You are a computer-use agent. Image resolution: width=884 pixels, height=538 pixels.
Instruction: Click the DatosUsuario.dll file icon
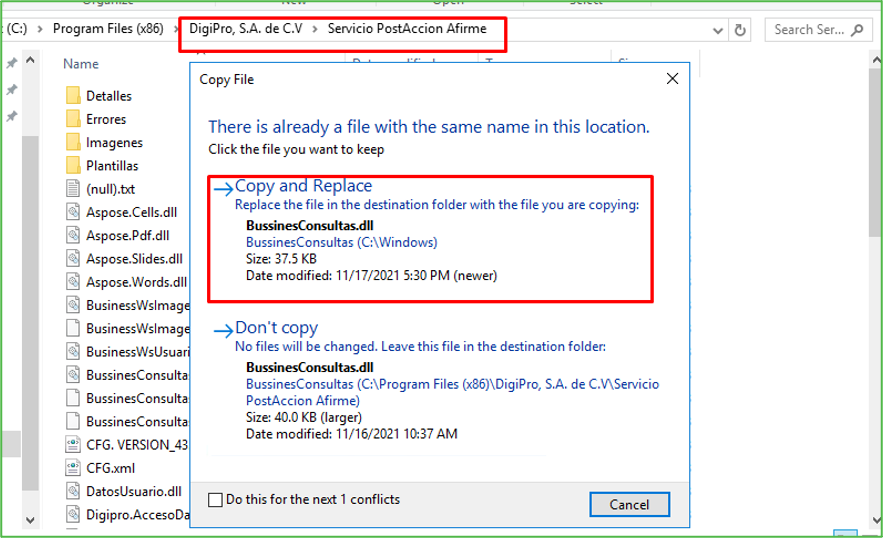[x=72, y=491]
